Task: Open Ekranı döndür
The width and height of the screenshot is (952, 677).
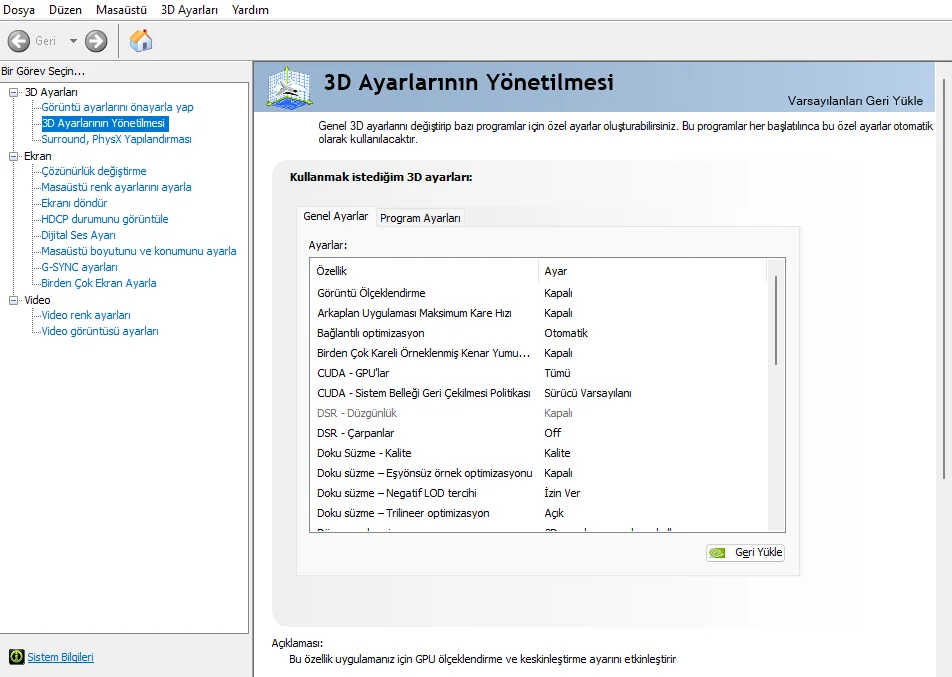Action: (x=74, y=203)
